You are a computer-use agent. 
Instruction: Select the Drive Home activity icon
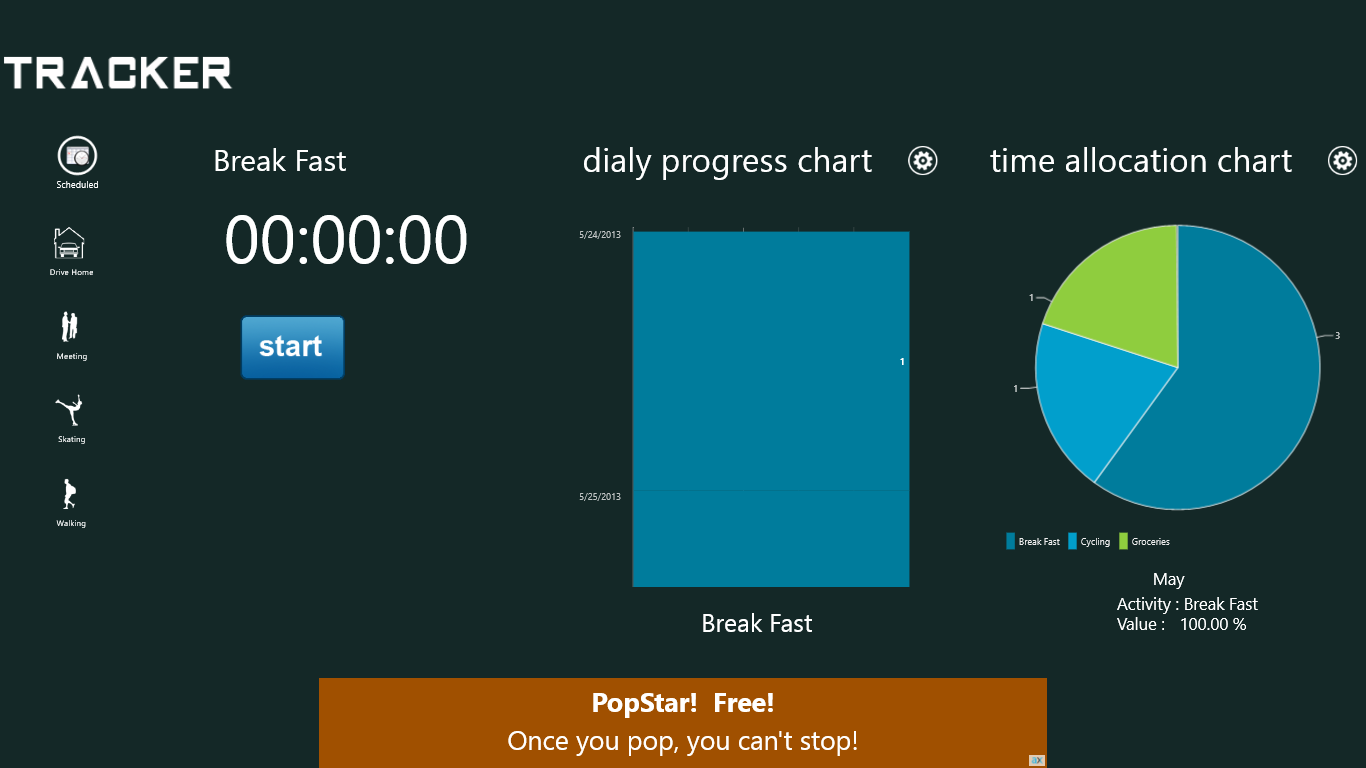[x=69, y=243]
